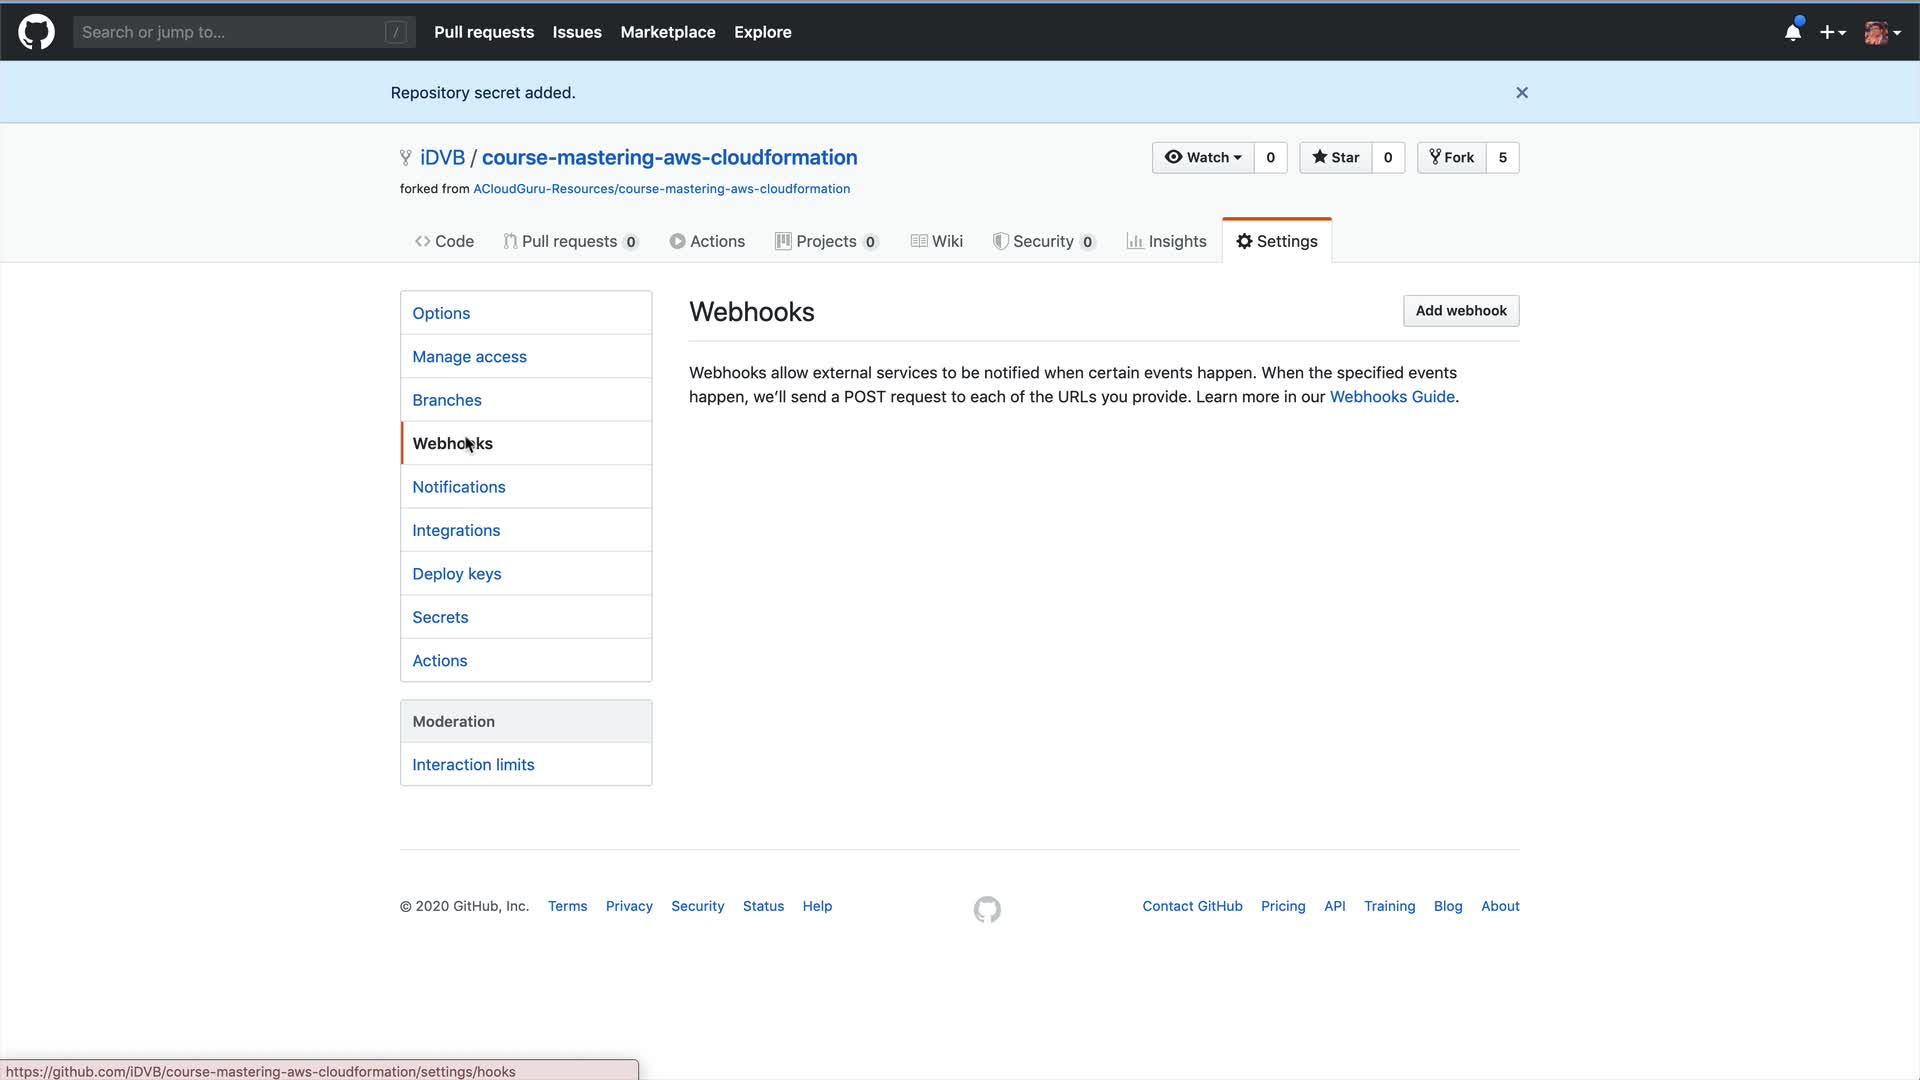Image resolution: width=1920 pixels, height=1080 pixels.
Task: Open the Webhooks Guide link
Action: tap(1391, 397)
